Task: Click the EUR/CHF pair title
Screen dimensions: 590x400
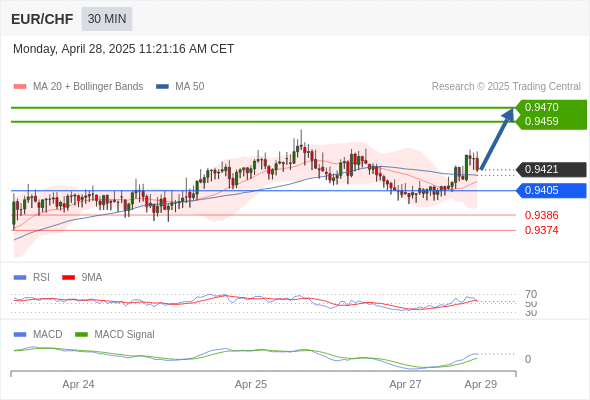Action: coord(42,19)
